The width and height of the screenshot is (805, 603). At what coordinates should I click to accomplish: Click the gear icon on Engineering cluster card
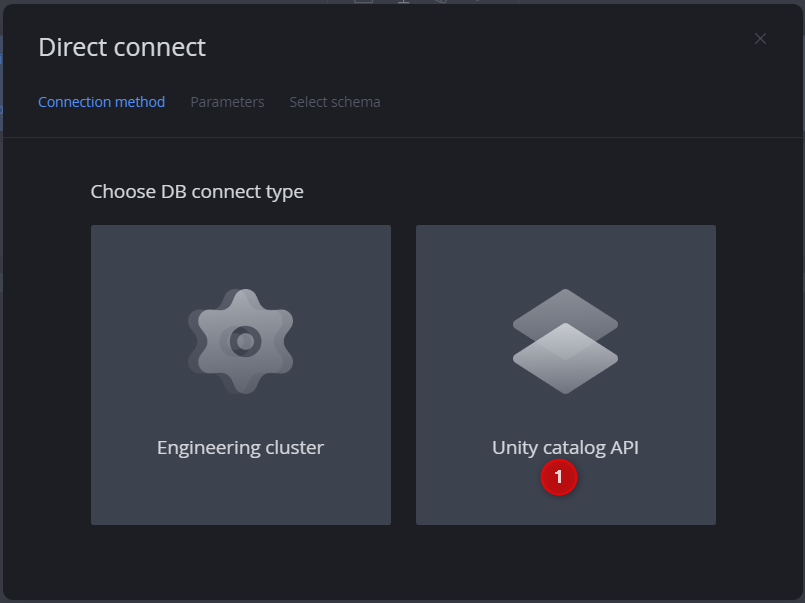click(x=240, y=340)
